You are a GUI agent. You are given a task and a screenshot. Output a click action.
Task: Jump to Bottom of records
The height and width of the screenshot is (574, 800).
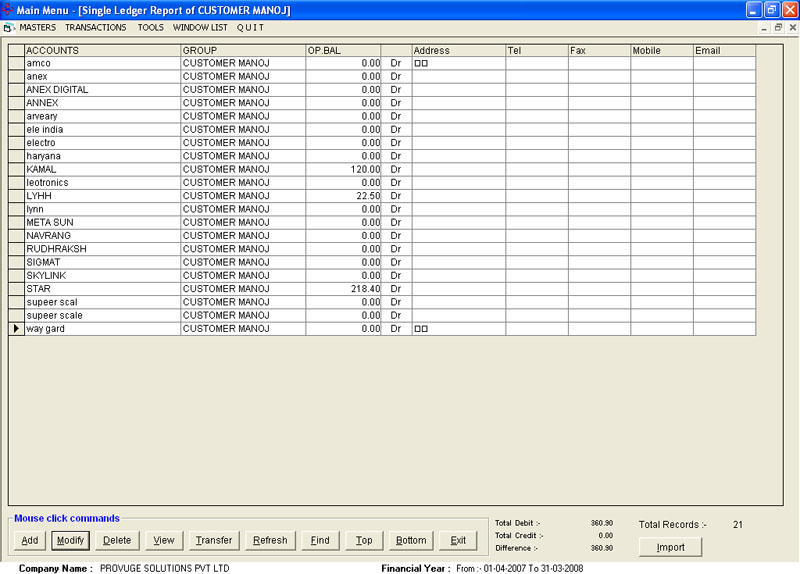(x=411, y=541)
